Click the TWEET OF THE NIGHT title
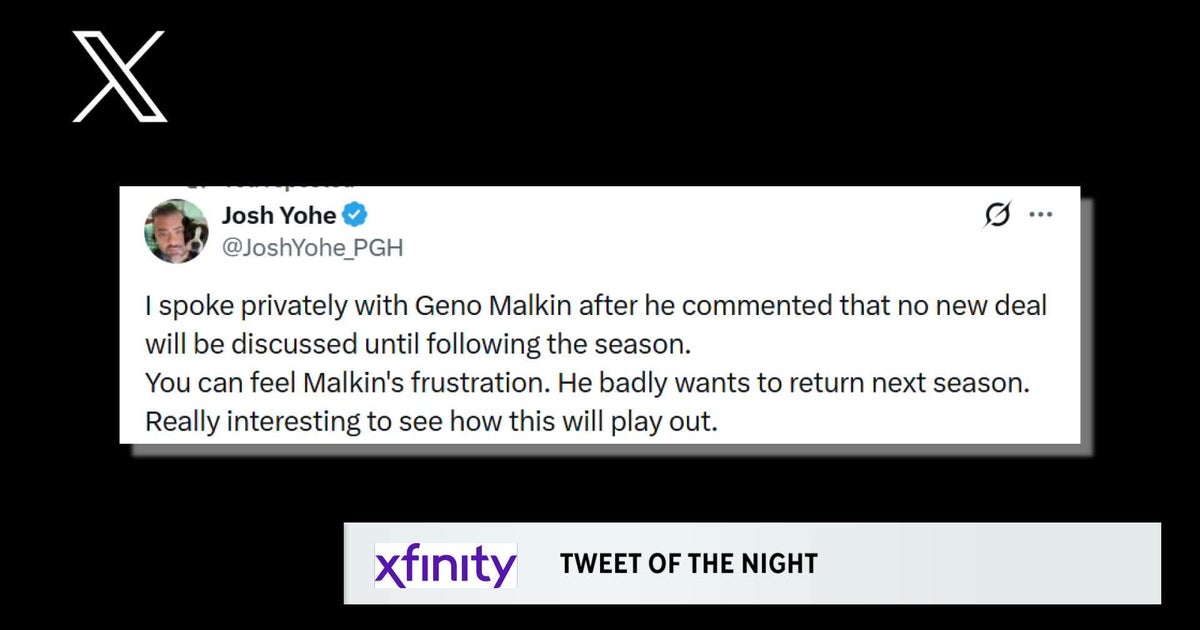 click(x=689, y=564)
